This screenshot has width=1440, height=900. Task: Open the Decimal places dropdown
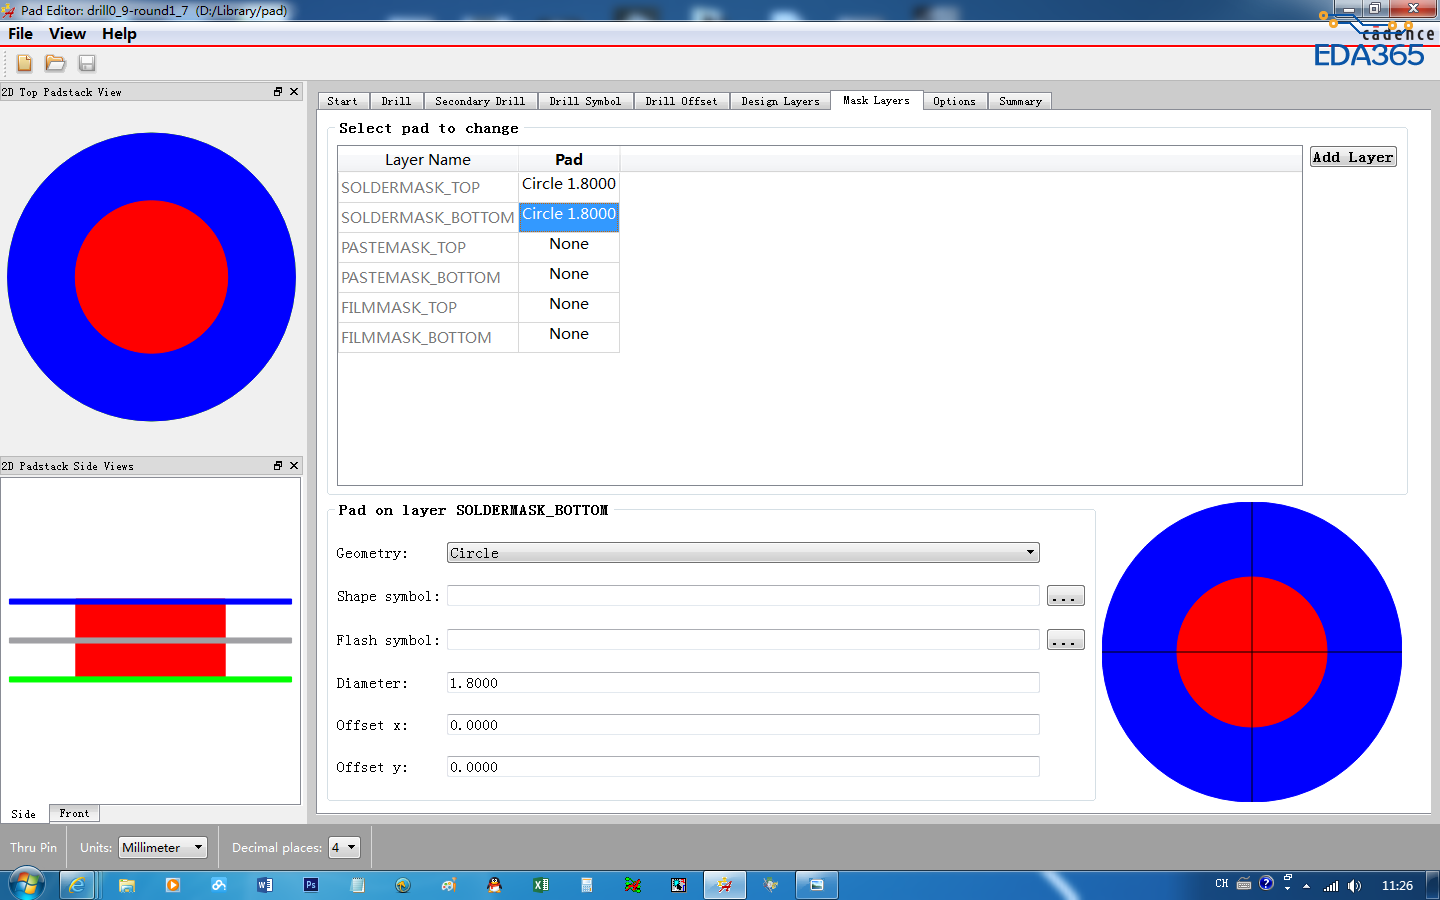344,847
